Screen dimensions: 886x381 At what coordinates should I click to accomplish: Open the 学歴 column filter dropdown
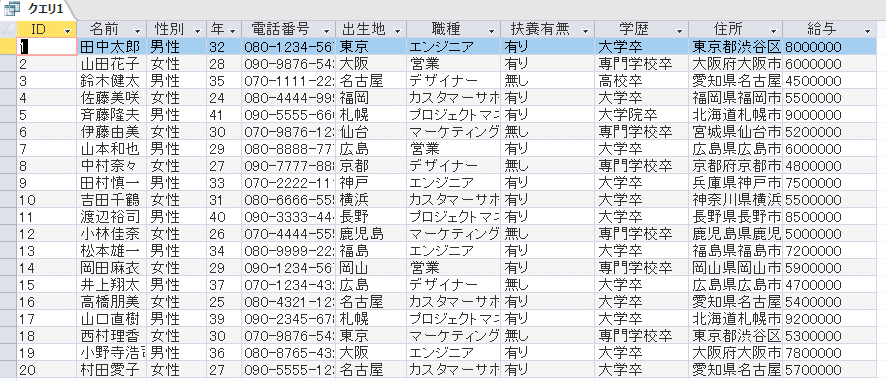pos(680,30)
